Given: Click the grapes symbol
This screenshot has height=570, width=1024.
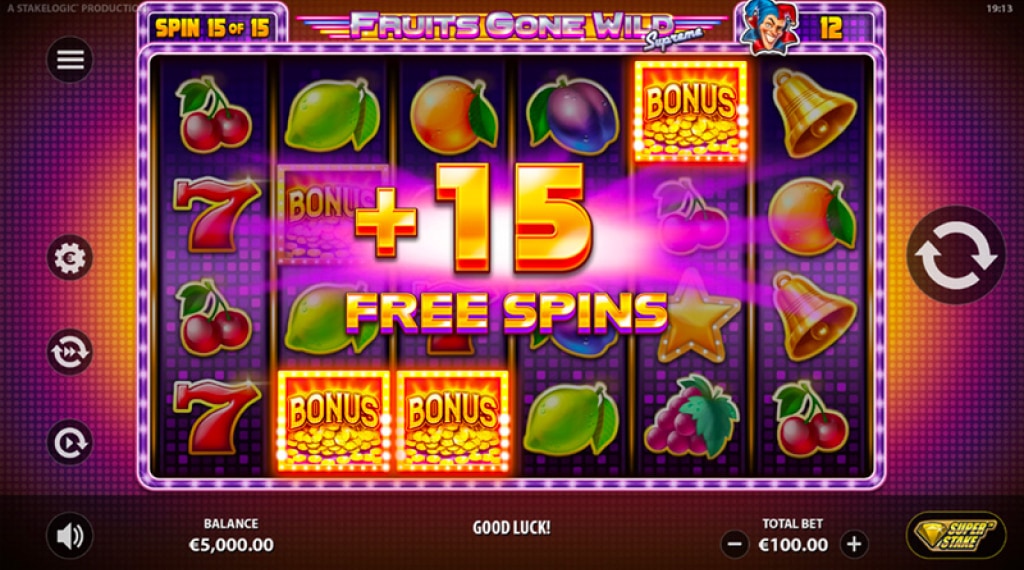Looking at the screenshot, I should pos(691,415).
